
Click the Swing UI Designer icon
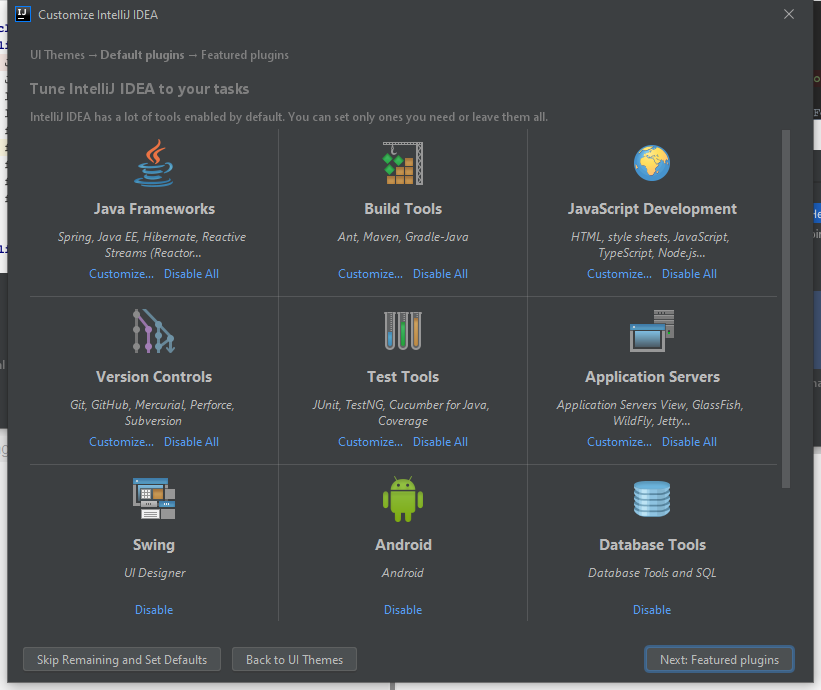point(154,499)
